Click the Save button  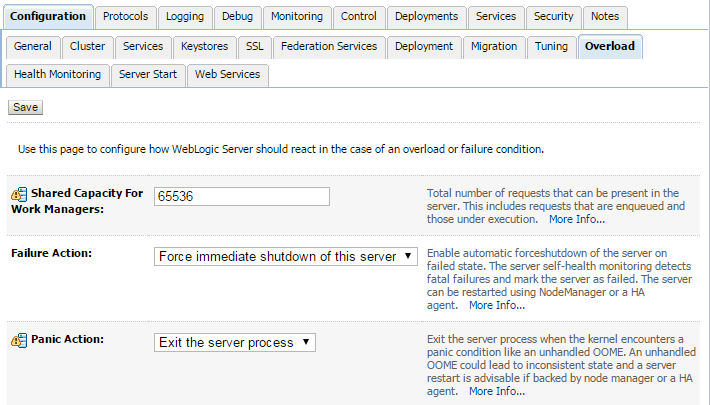[25, 107]
